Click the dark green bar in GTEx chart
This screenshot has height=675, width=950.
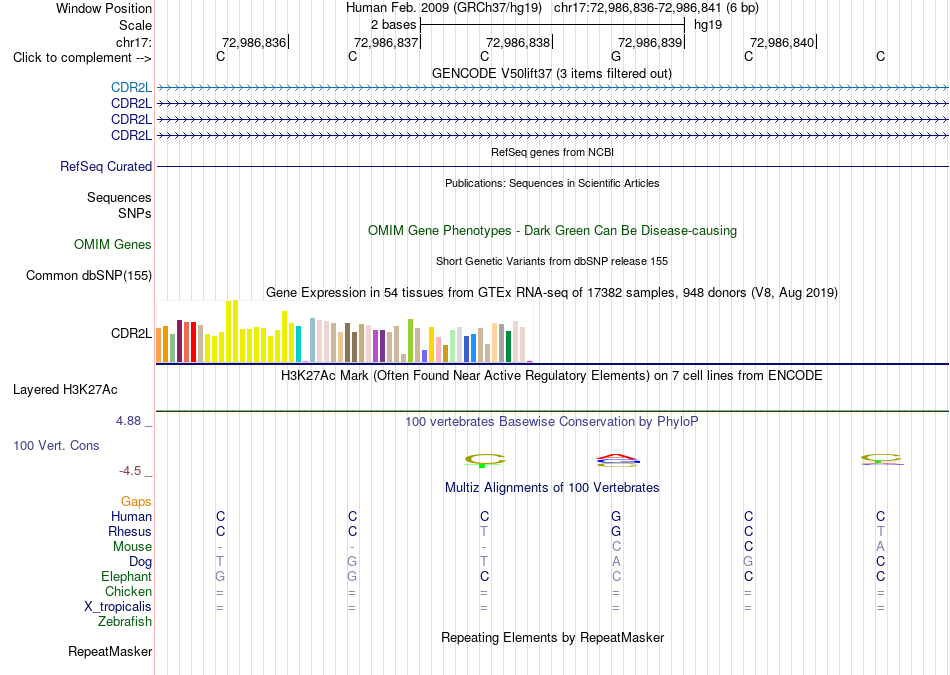pos(508,347)
